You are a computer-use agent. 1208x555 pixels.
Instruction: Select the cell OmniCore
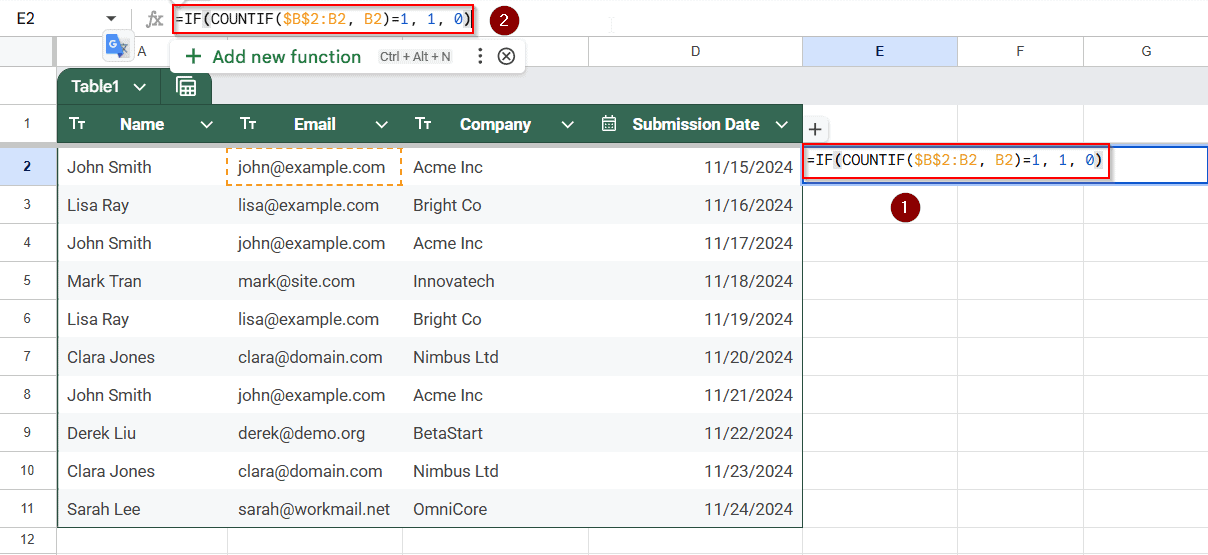coord(495,509)
